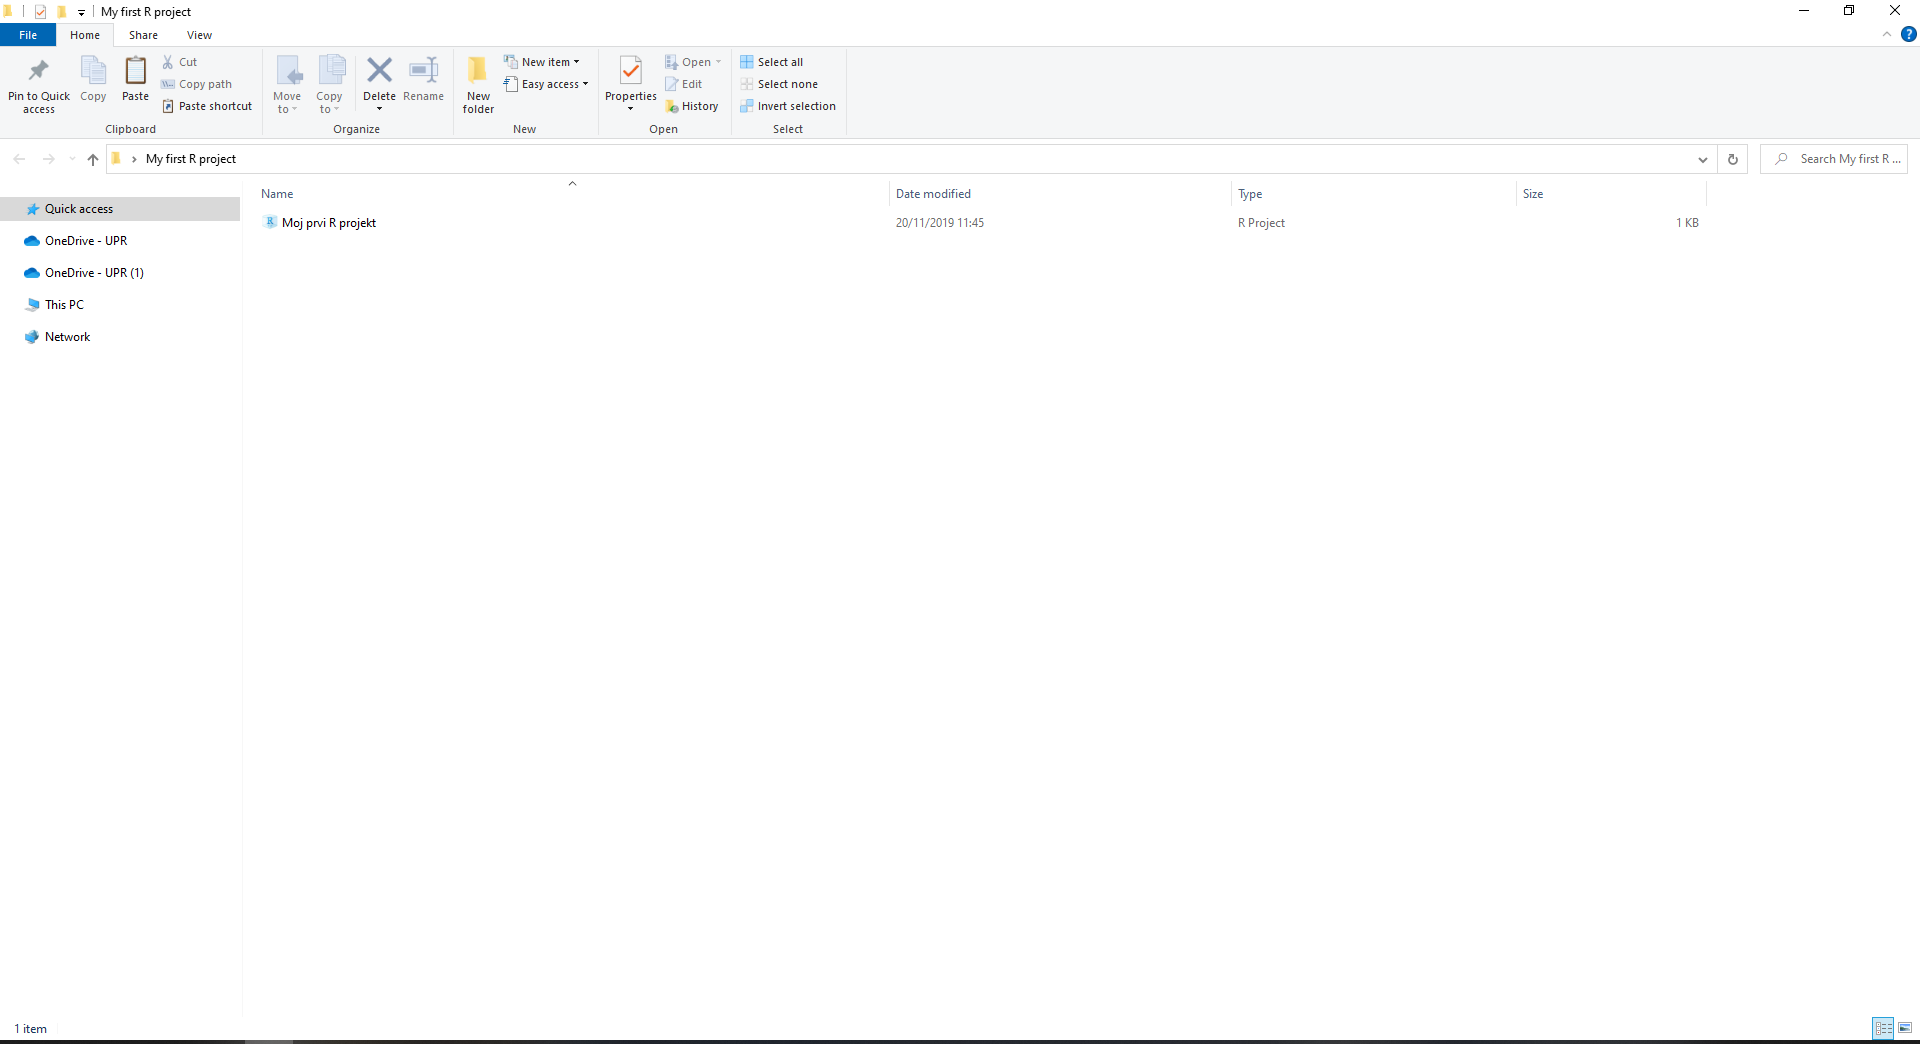Image resolution: width=1920 pixels, height=1044 pixels.
Task: Switch to the Share ribbon tab
Action: click(143, 35)
